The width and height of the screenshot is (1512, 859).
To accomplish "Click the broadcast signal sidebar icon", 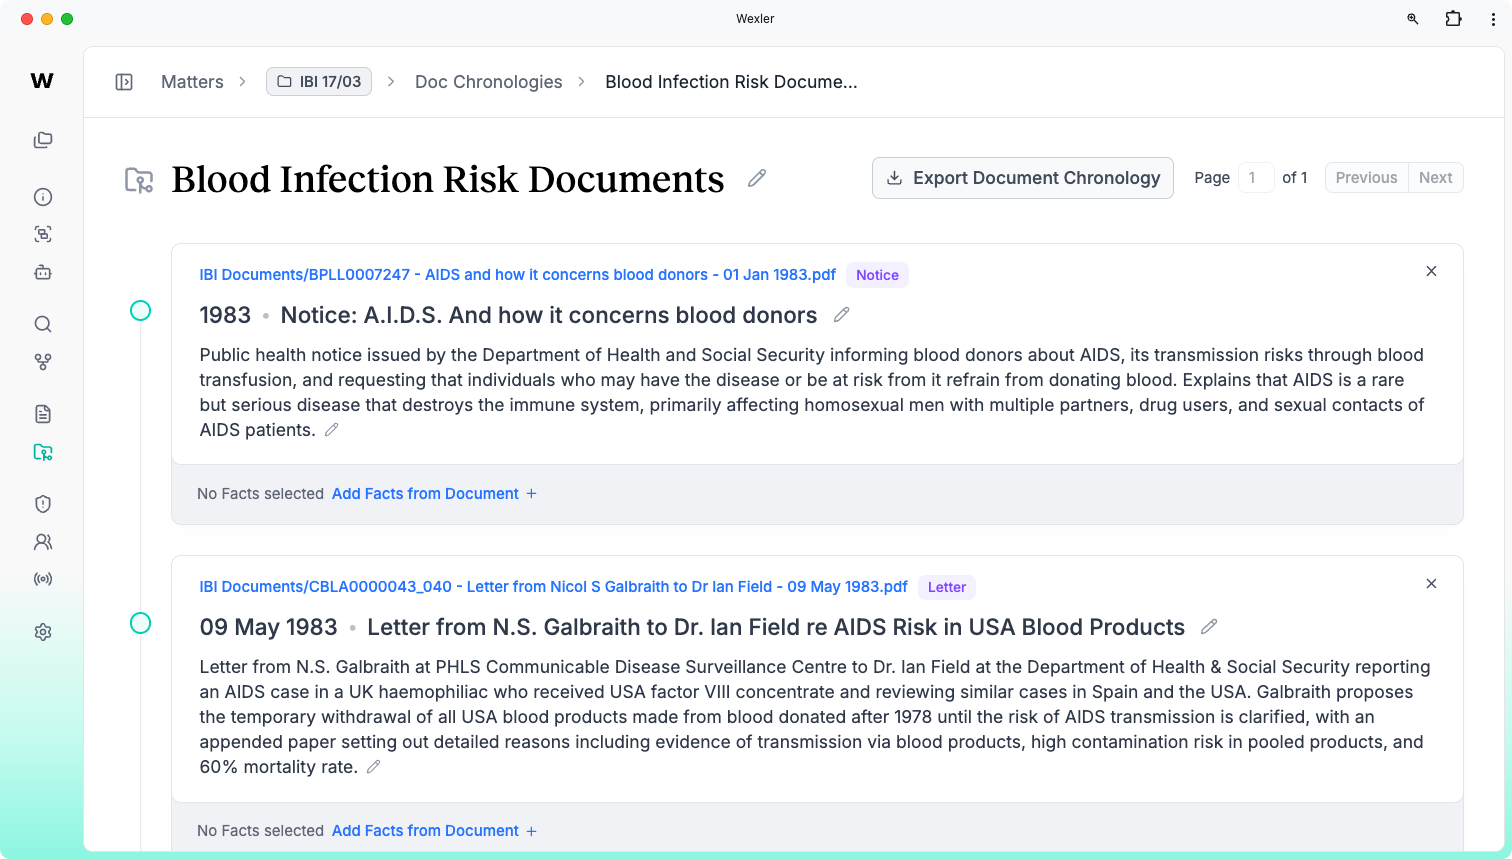I will (43, 579).
